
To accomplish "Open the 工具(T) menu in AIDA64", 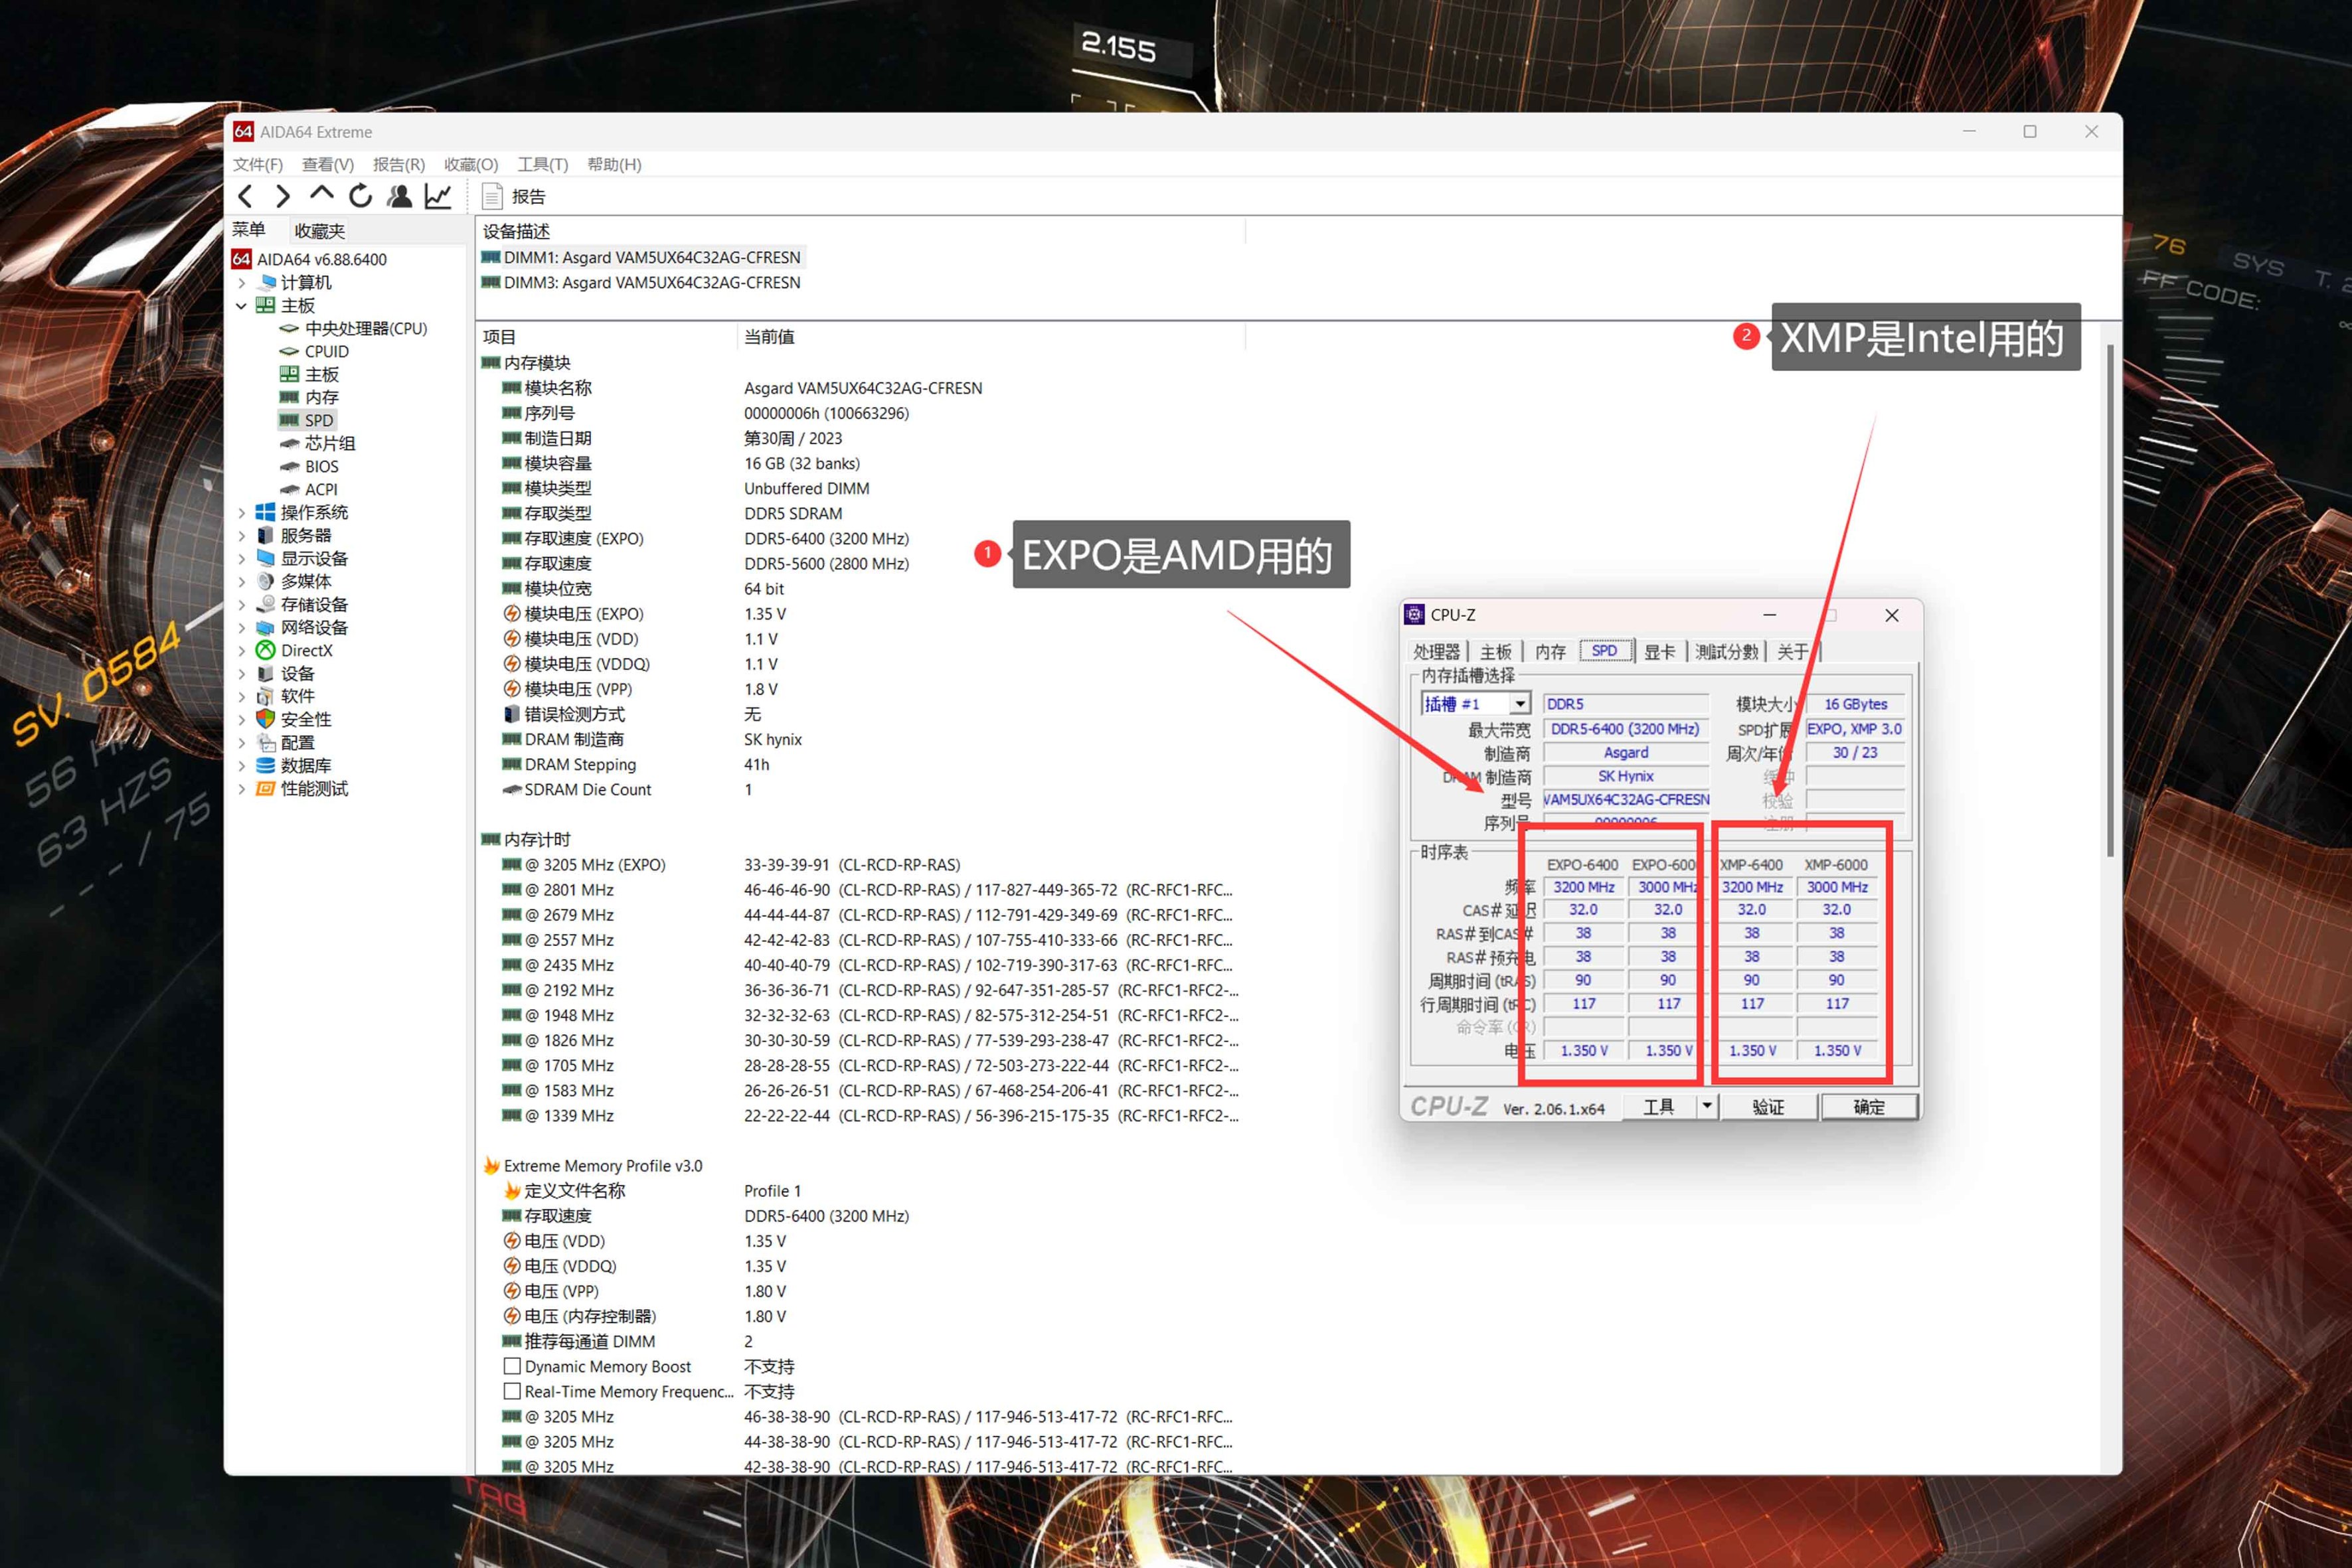I will pyautogui.click(x=542, y=164).
